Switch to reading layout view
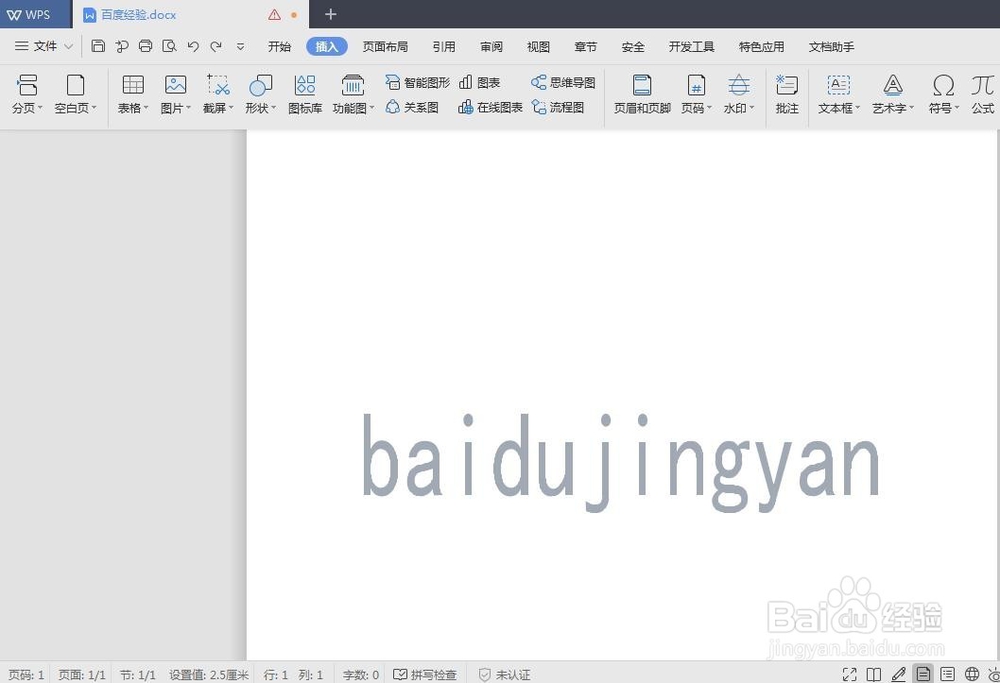1000x683 pixels. pos(874,674)
